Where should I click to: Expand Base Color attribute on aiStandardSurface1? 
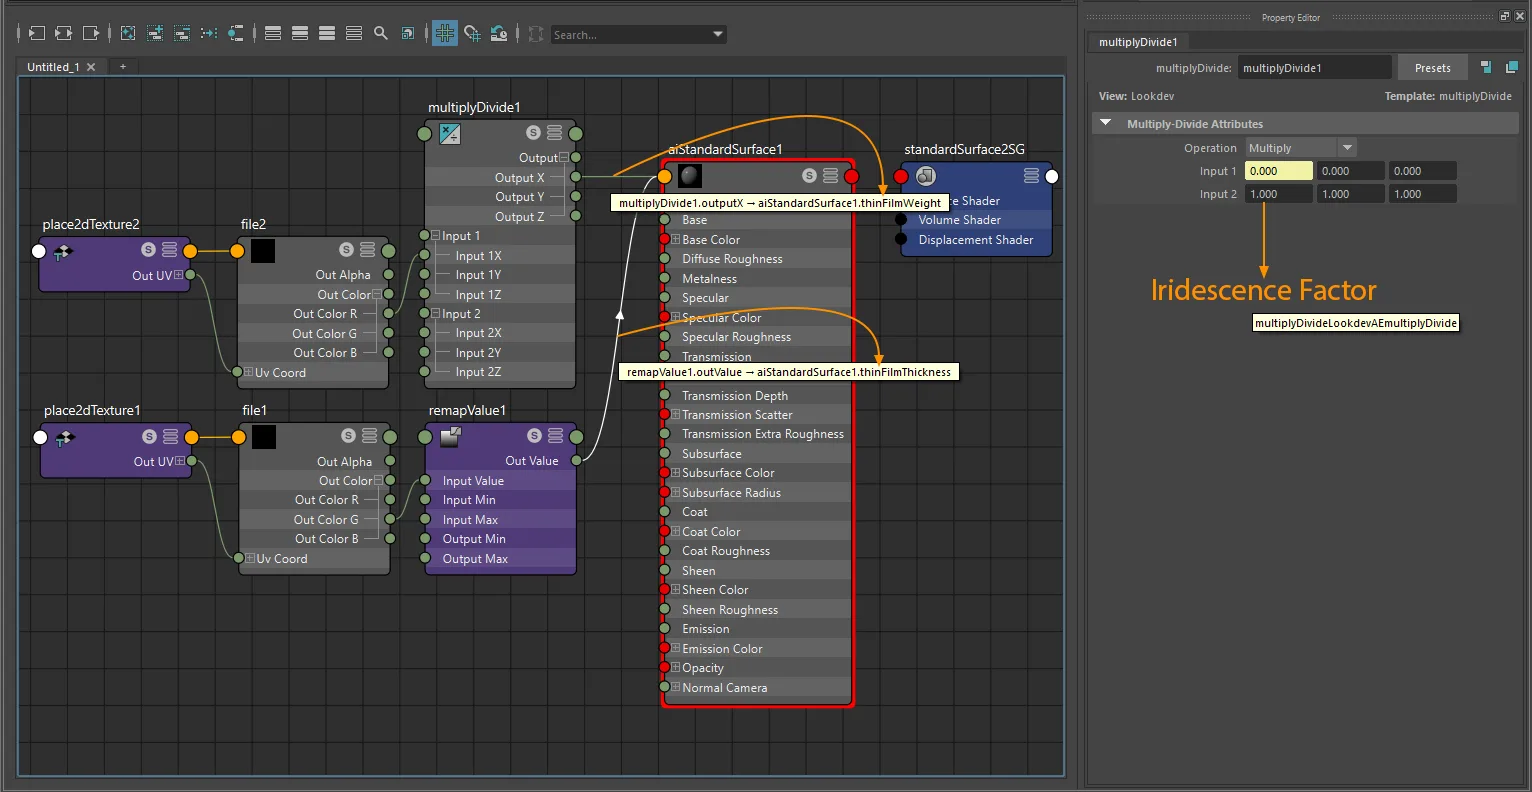[675, 240]
